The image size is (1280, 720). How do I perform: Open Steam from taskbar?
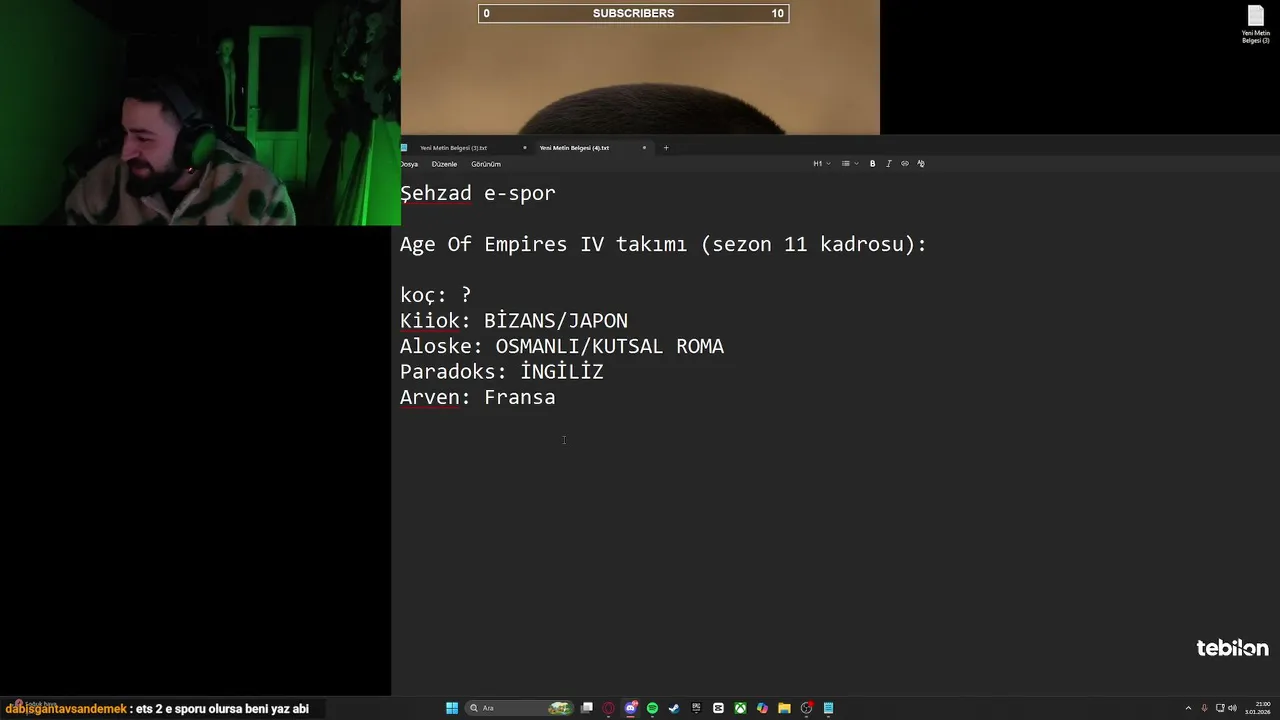pyautogui.click(x=674, y=708)
